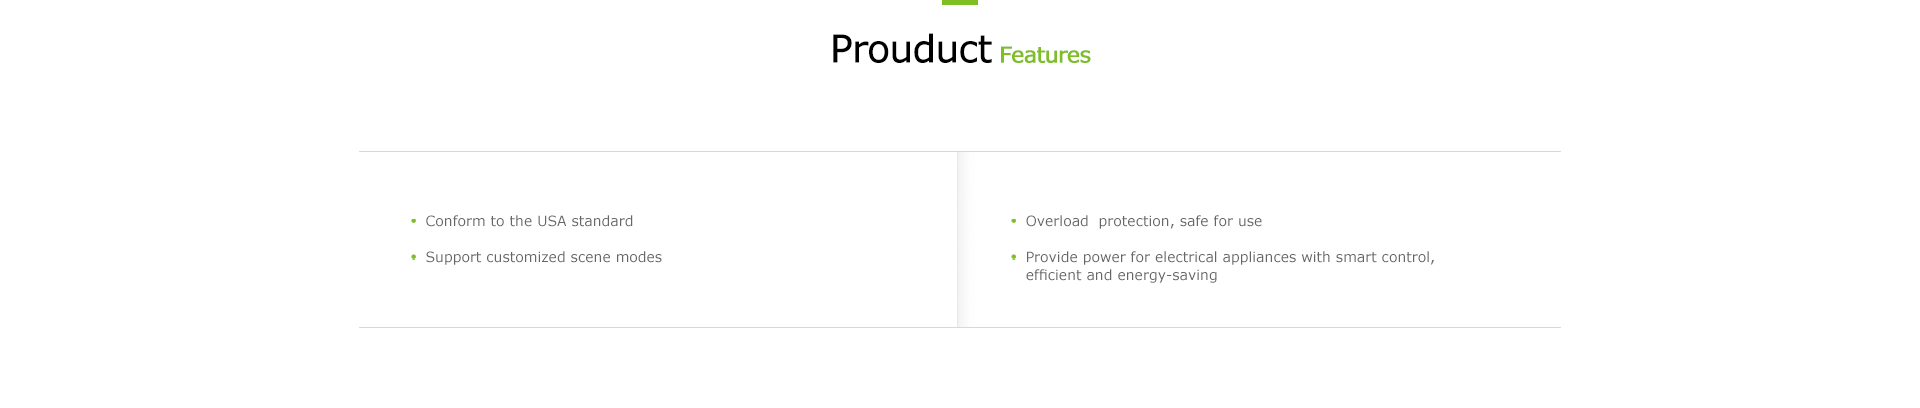Viewport: 1920px width, 408px height.
Task: Click the word USA in the first feature
Action: tap(552, 221)
